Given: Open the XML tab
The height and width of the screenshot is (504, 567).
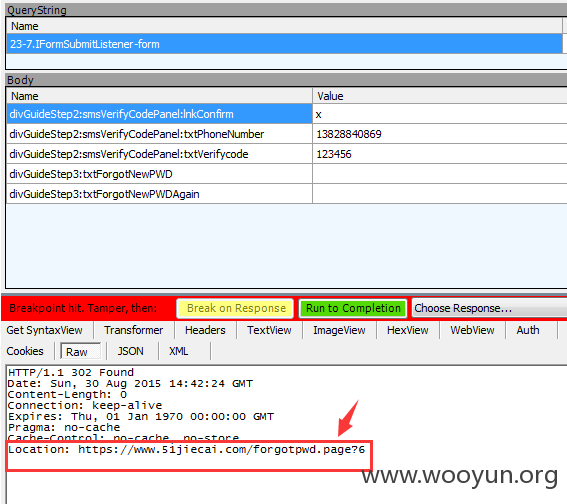Looking at the screenshot, I should click(179, 351).
